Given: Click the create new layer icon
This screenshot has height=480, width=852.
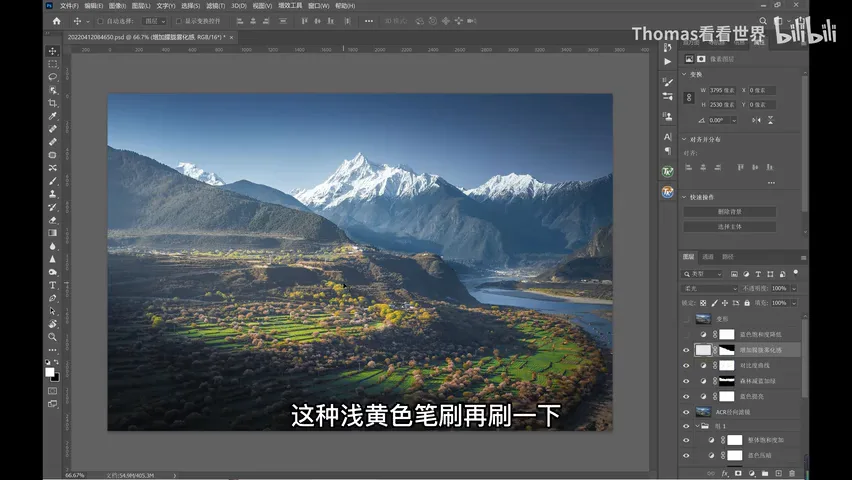Looking at the screenshot, I should point(778,473).
